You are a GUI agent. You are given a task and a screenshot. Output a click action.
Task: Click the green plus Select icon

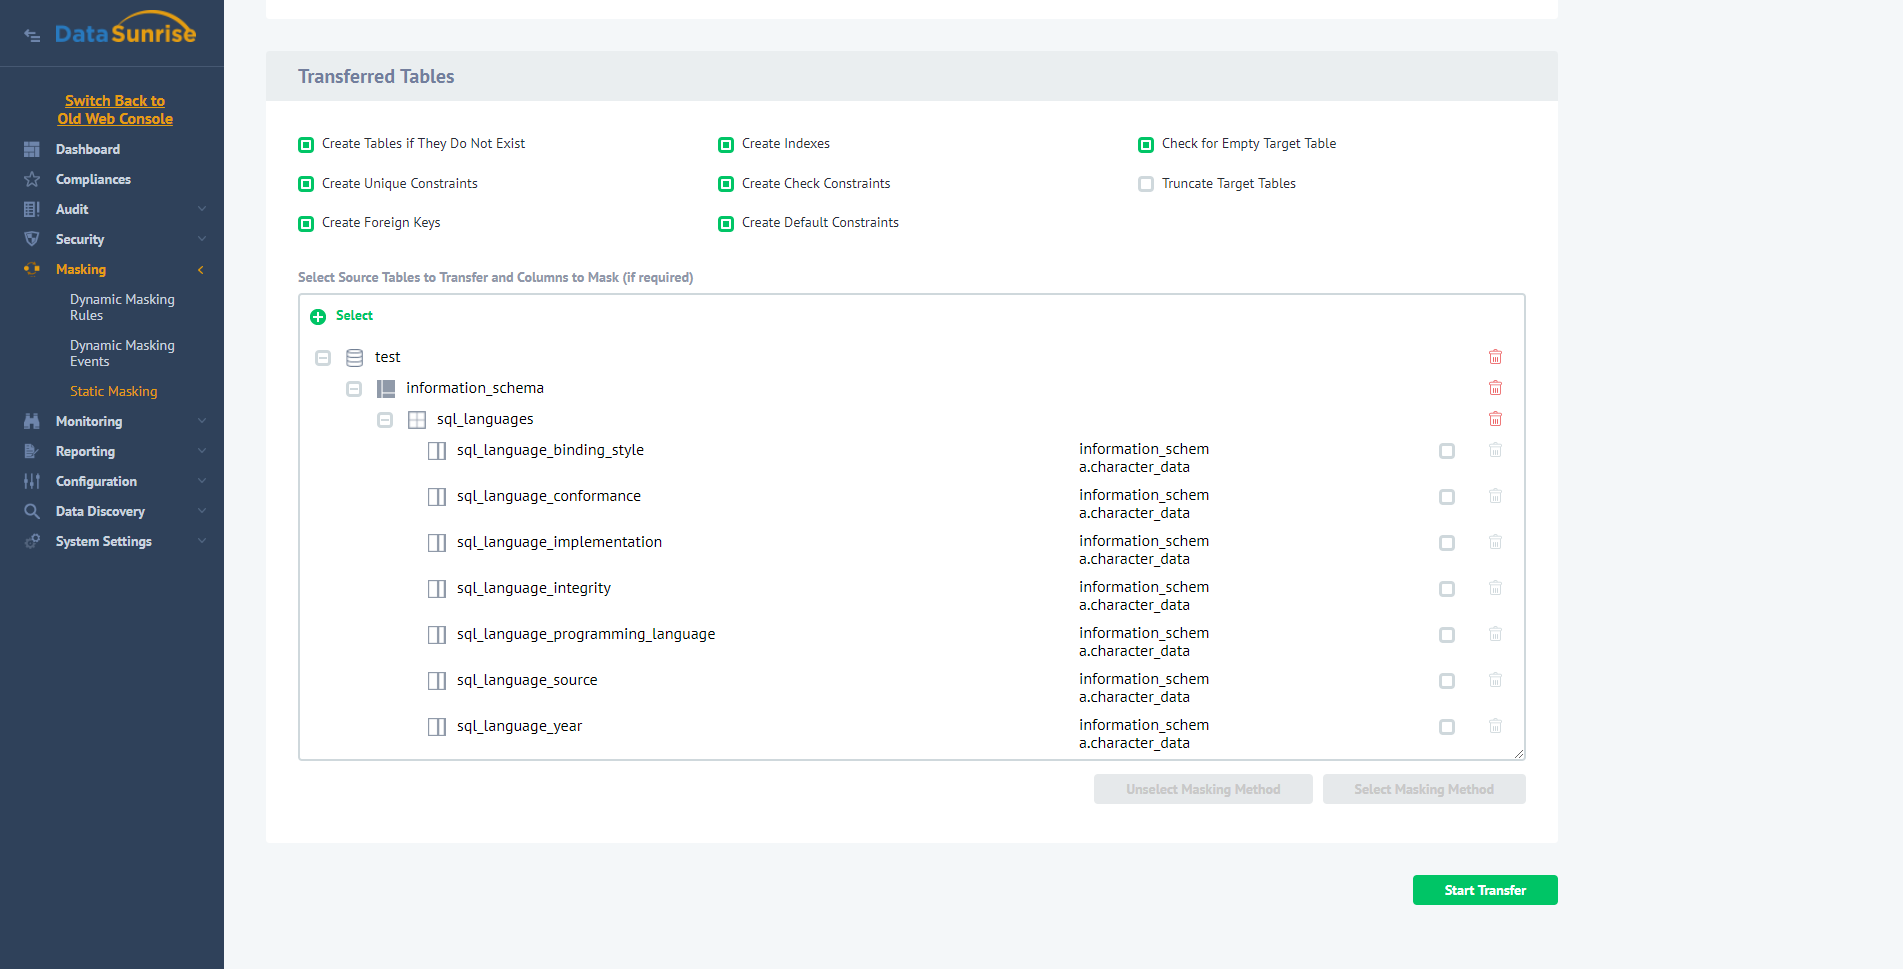pyautogui.click(x=318, y=317)
